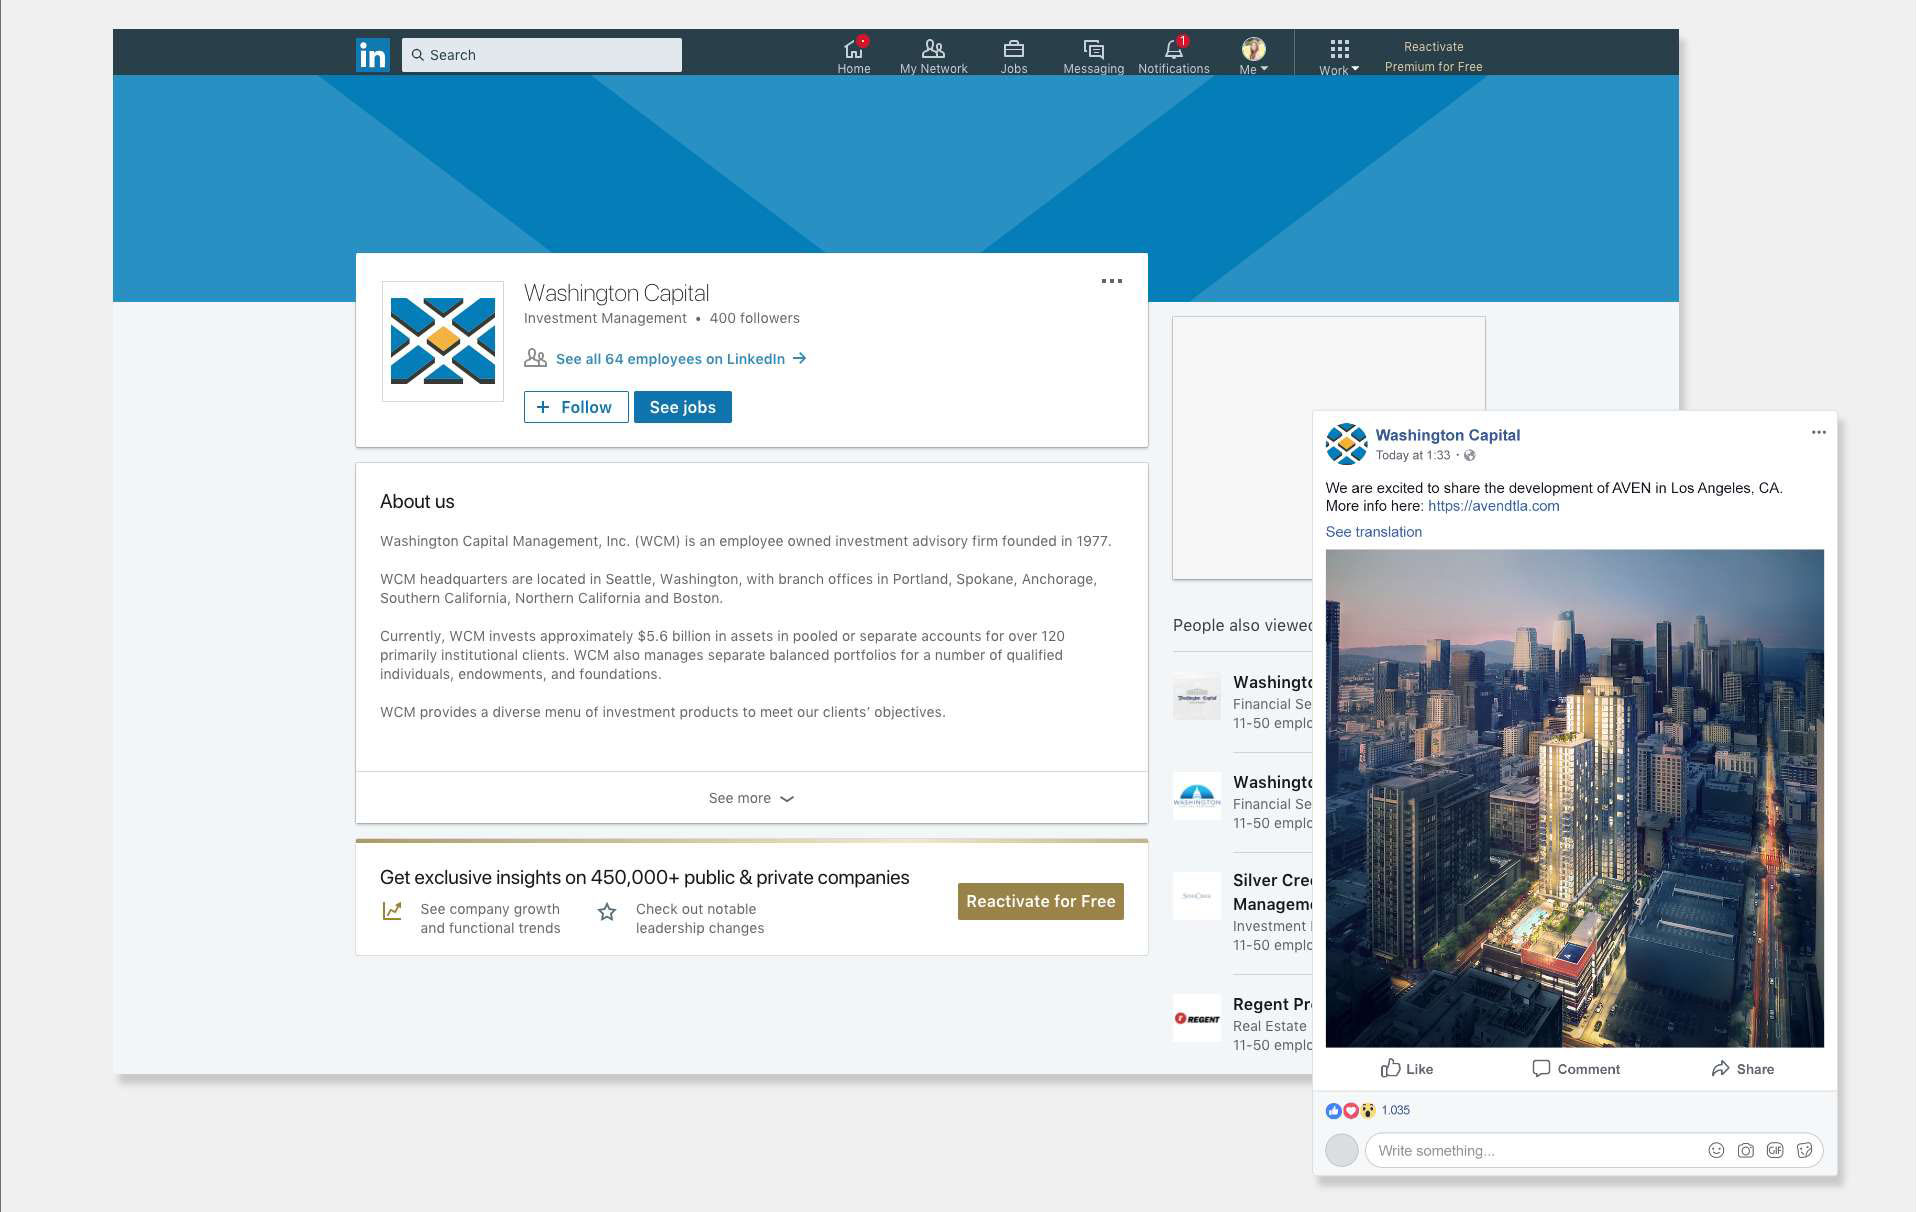The width and height of the screenshot is (1916, 1212).
Task: Click the company growth trends chart icon
Action: [x=392, y=911]
